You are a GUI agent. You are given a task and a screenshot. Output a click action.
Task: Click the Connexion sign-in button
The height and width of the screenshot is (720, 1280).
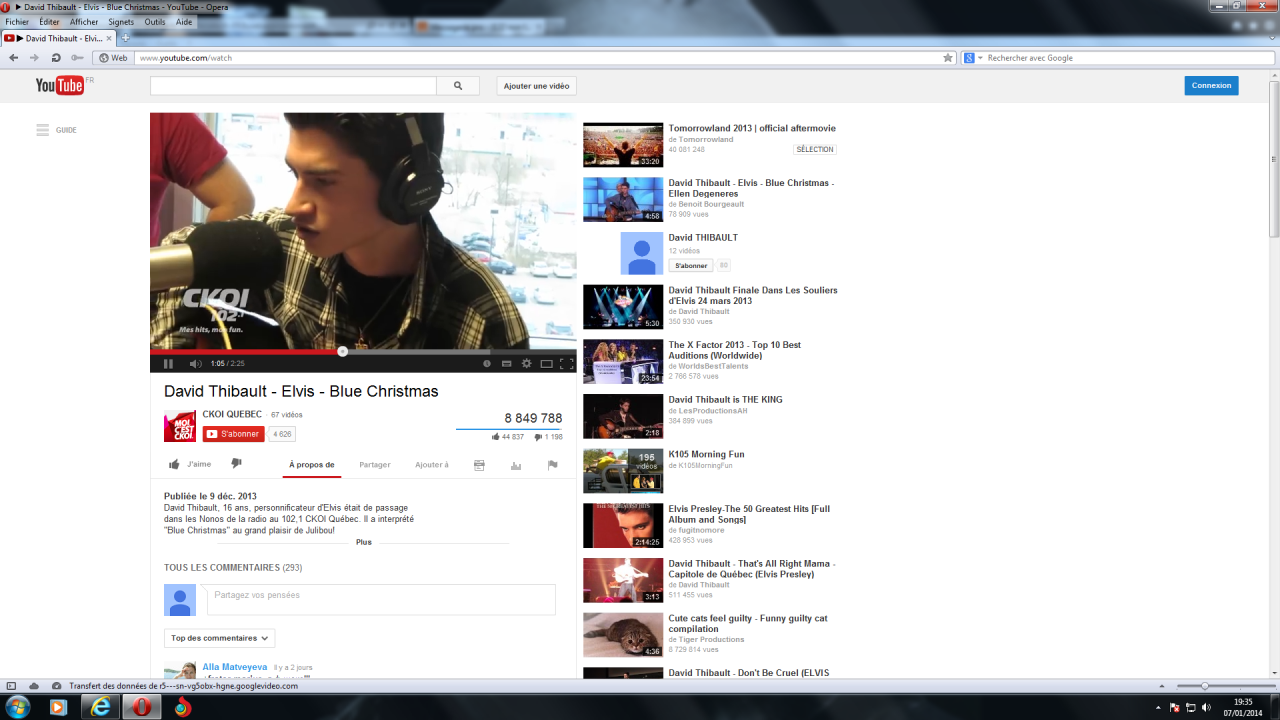1211,86
